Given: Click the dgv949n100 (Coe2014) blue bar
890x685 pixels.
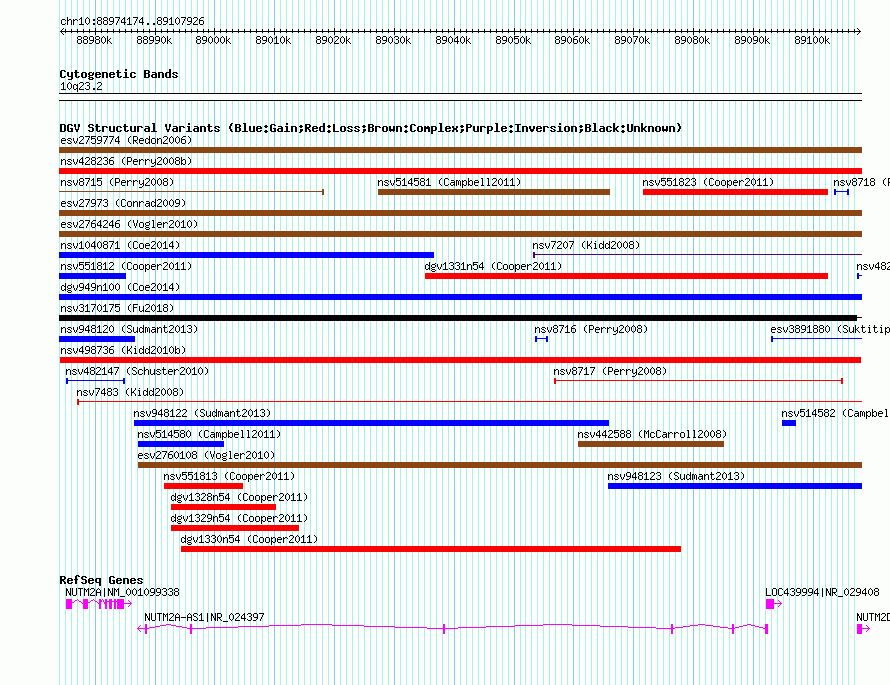Looking at the screenshot, I should [x=460, y=297].
